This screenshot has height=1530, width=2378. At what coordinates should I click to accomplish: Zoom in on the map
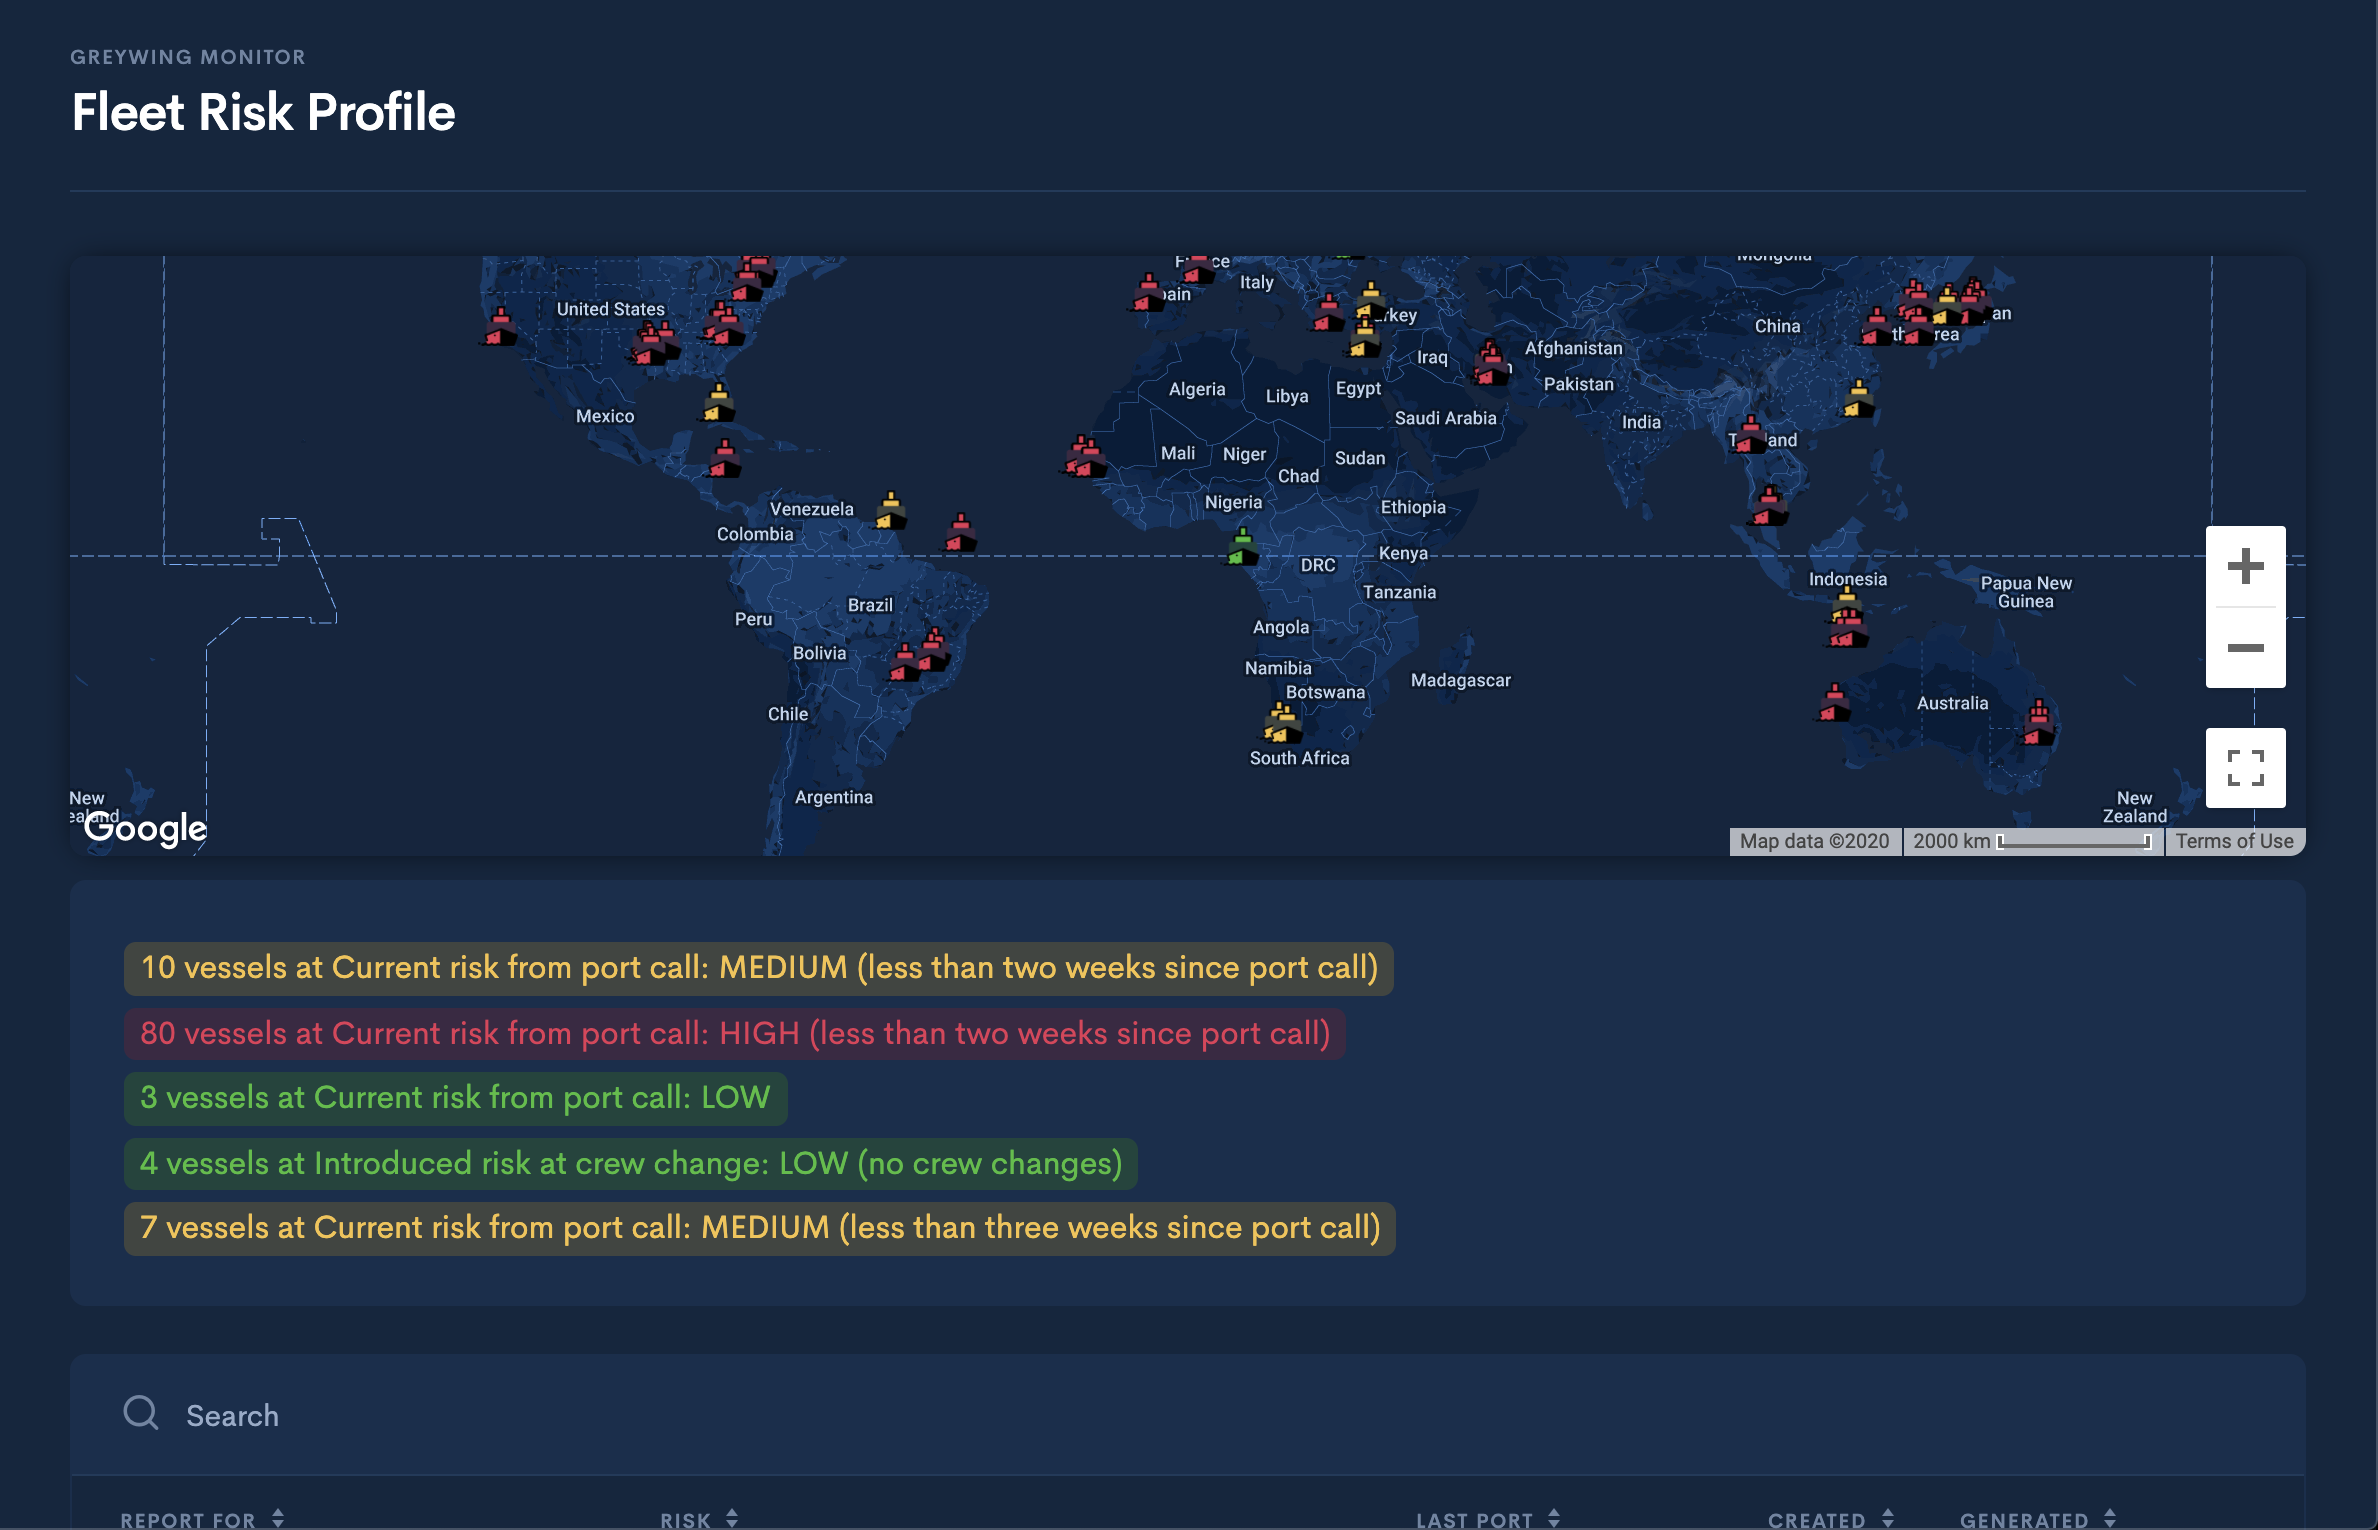[2245, 566]
